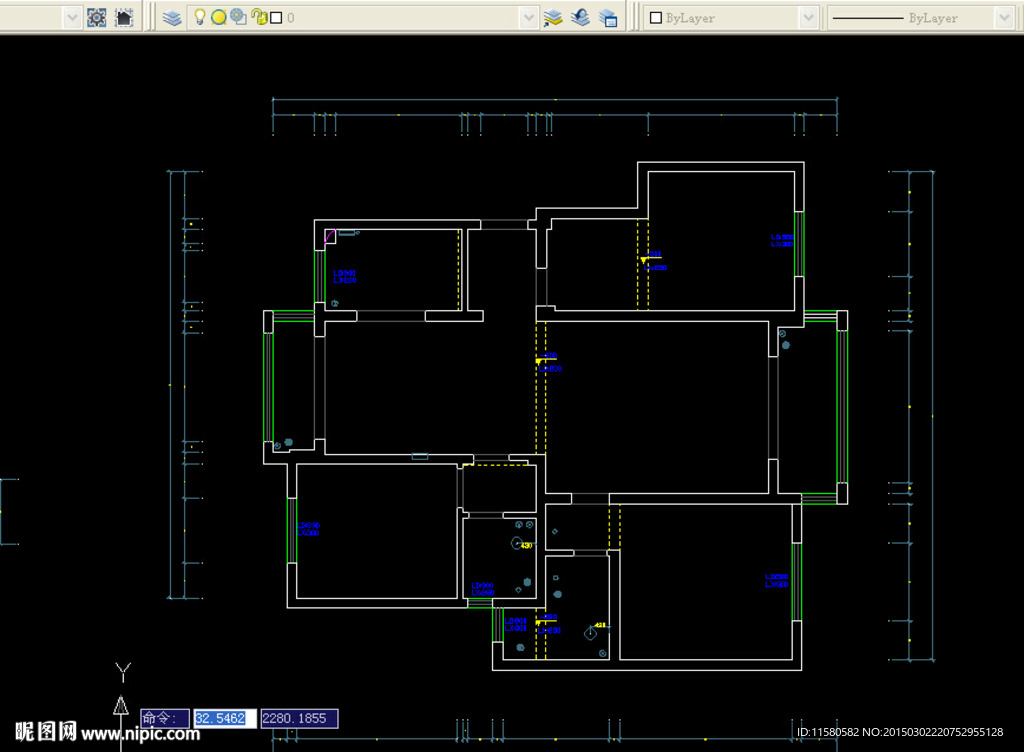Expand the layer list dropdown
1024x752 pixels.
point(528,17)
